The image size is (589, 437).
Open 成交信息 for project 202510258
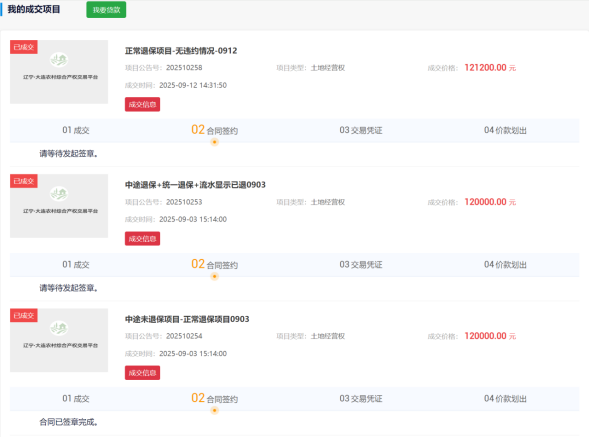(x=142, y=104)
